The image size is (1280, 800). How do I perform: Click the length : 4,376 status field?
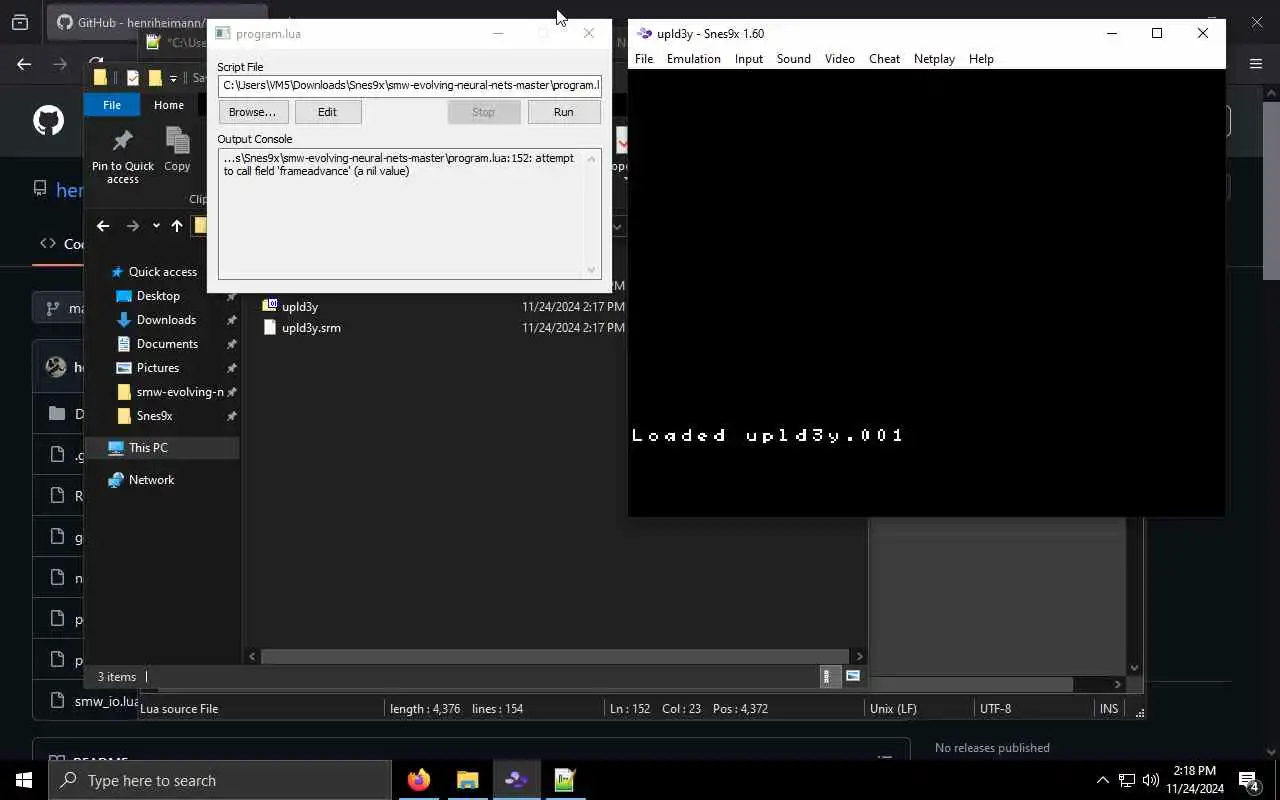[425, 709]
